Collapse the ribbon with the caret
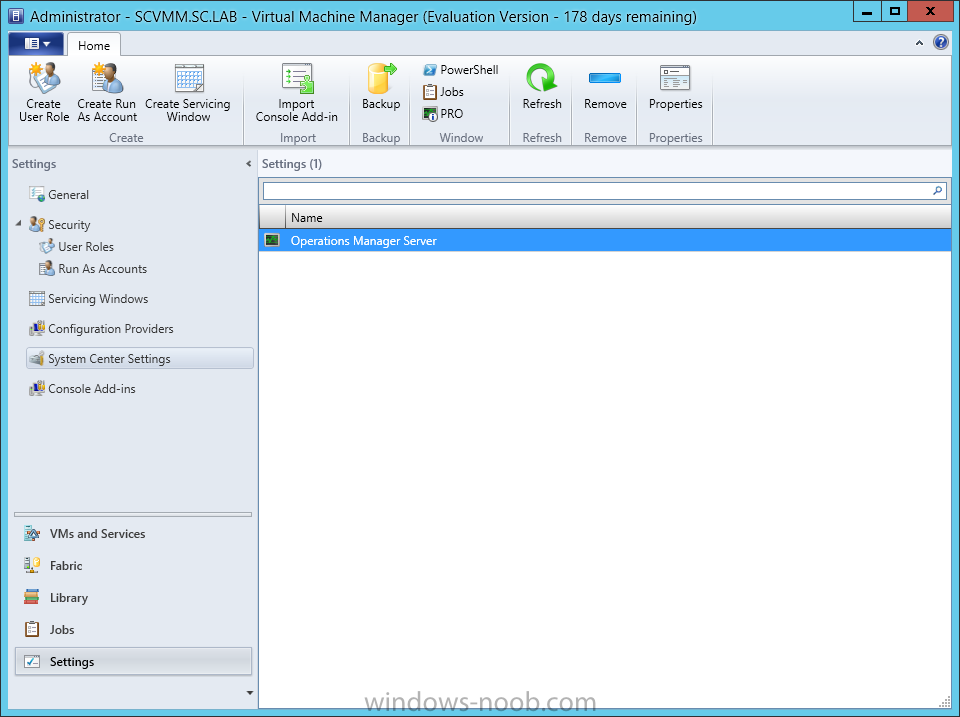 (x=919, y=43)
